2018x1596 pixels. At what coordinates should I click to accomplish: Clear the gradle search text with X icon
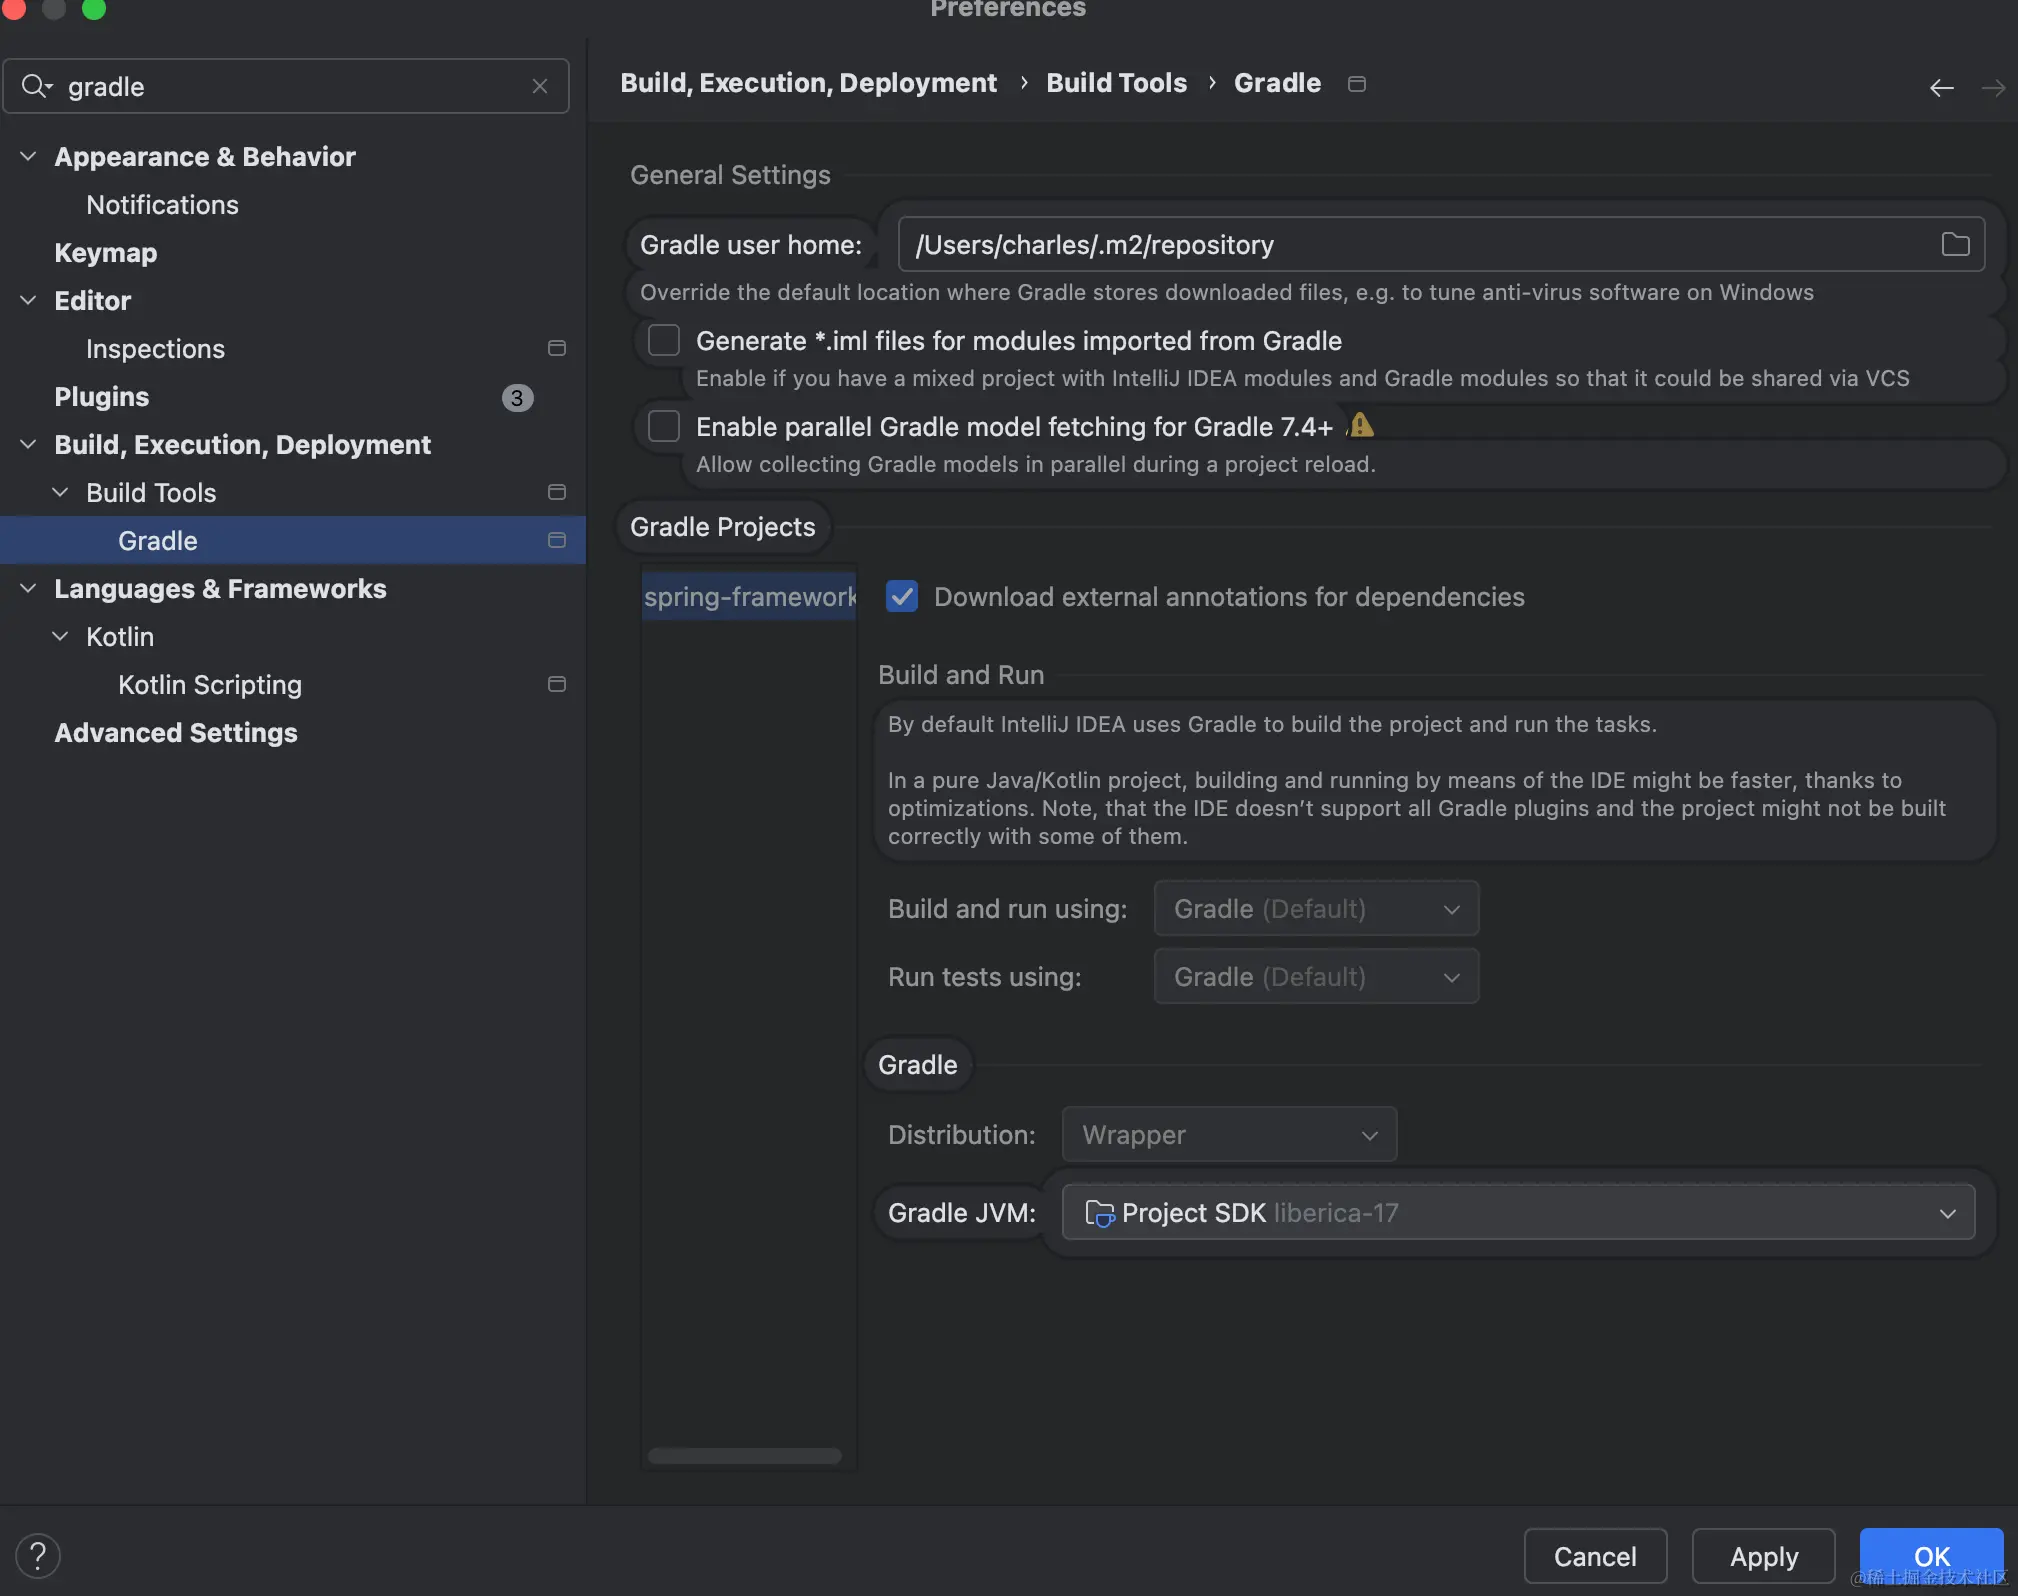click(x=540, y=86)
